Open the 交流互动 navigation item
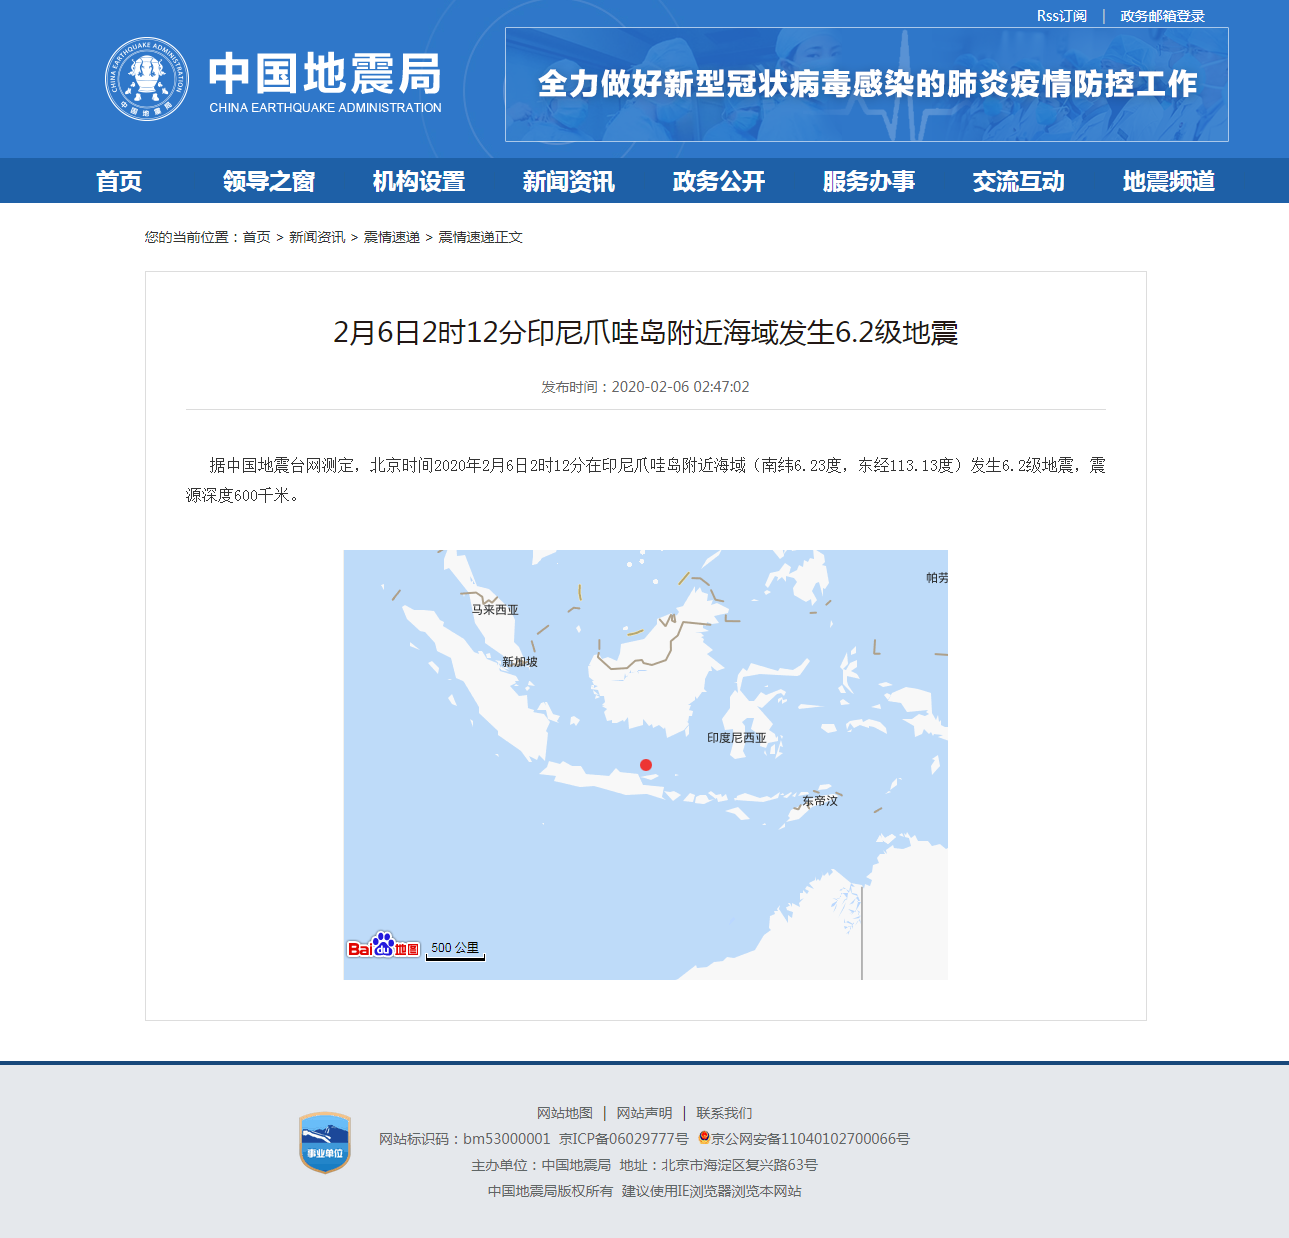Viewport: 1289px width, 1238px height. pyautogui.click(x=1019, y=181)
